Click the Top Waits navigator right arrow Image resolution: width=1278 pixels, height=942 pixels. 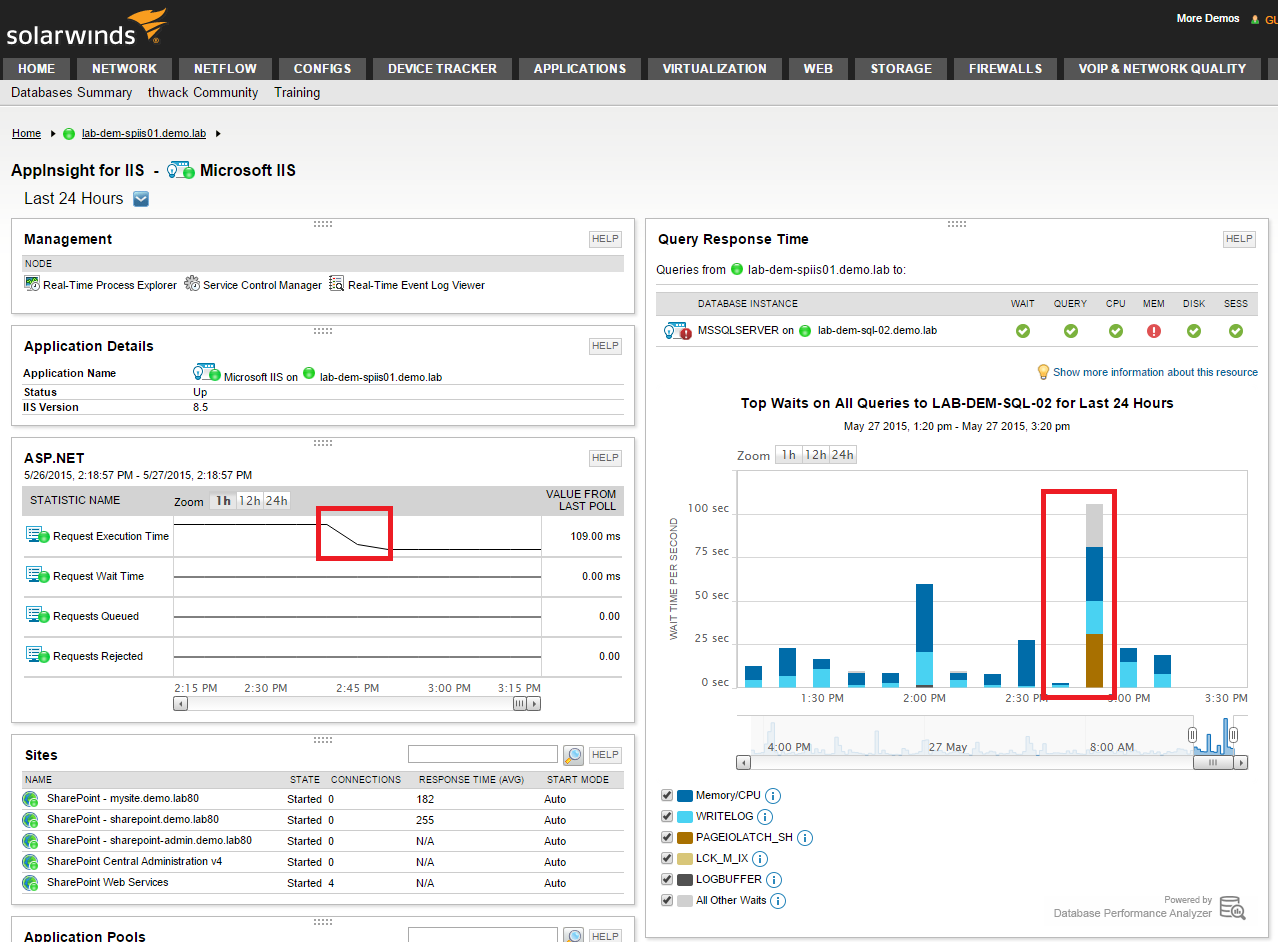tap(1241, 762)
